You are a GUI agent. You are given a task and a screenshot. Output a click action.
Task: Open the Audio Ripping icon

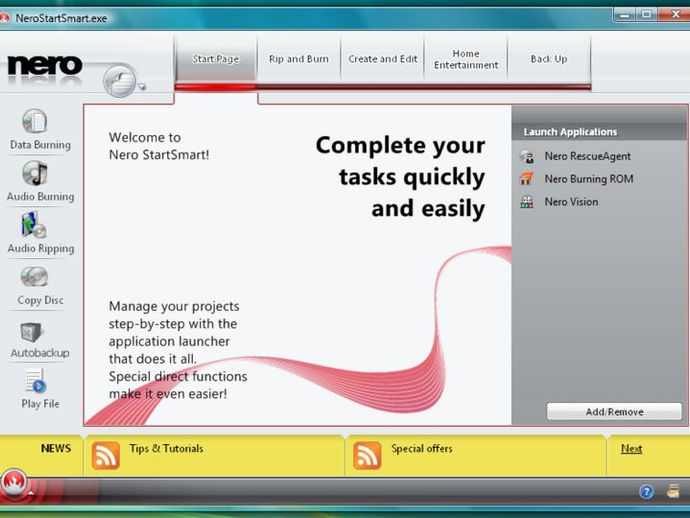(33, 225)
